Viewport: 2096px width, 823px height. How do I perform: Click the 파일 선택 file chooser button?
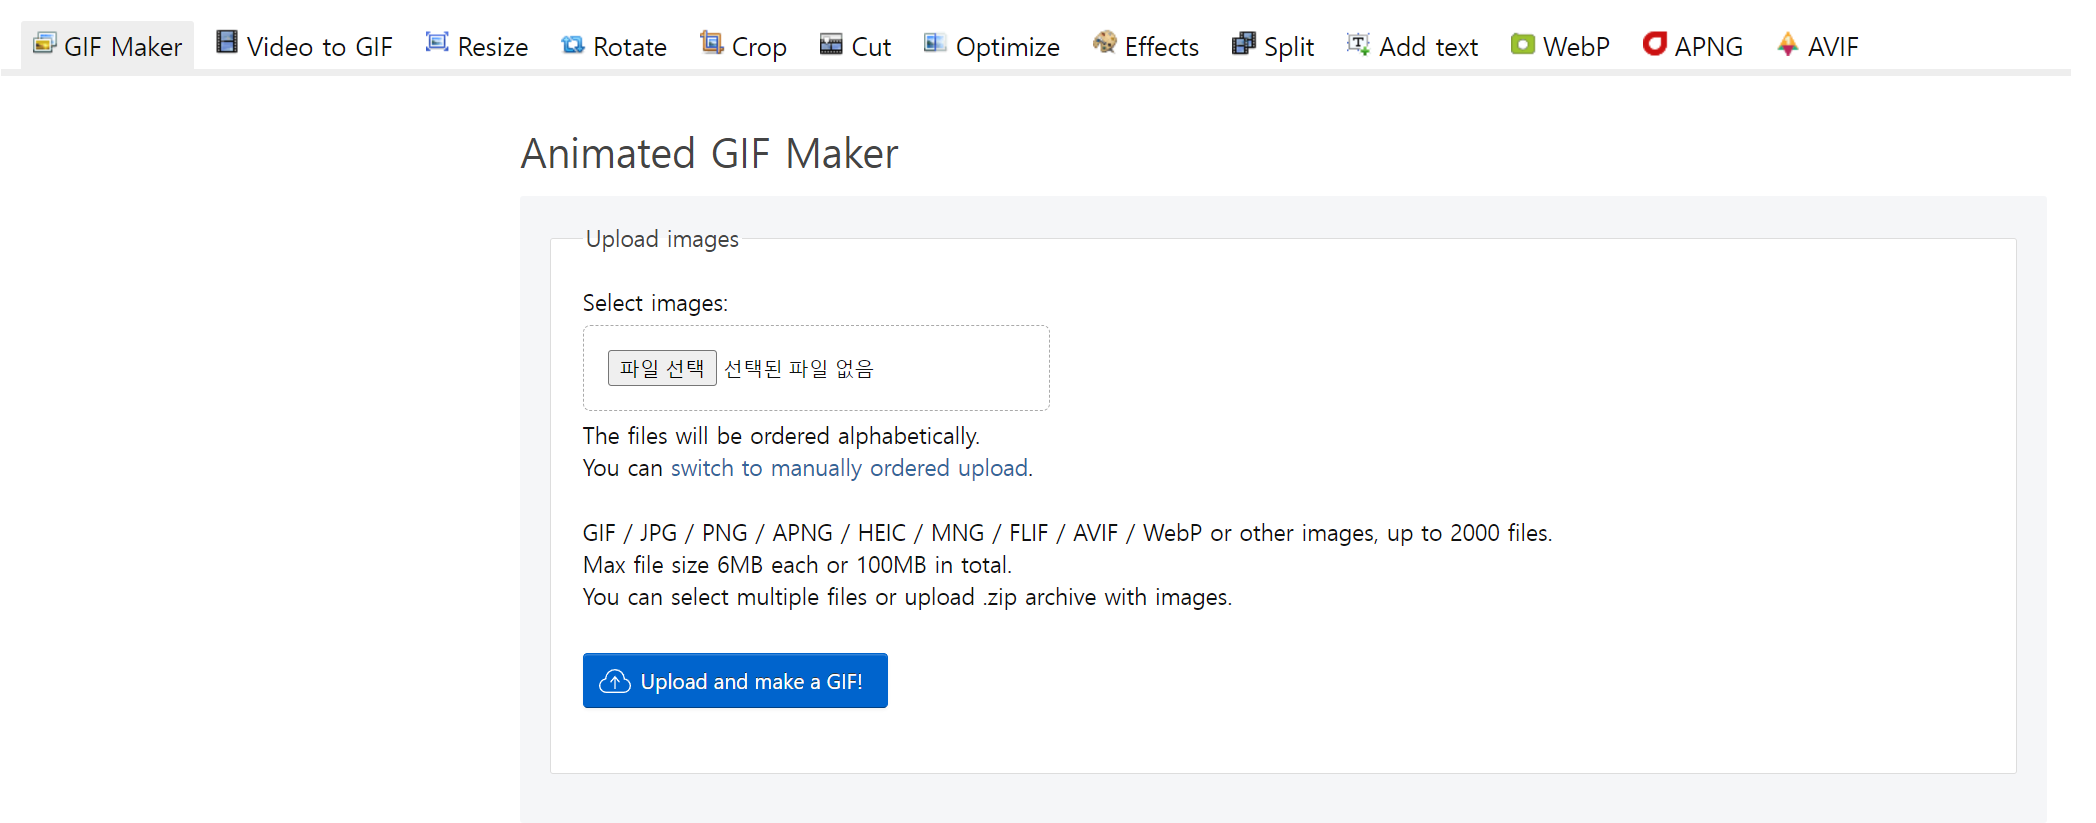(662, 368)
